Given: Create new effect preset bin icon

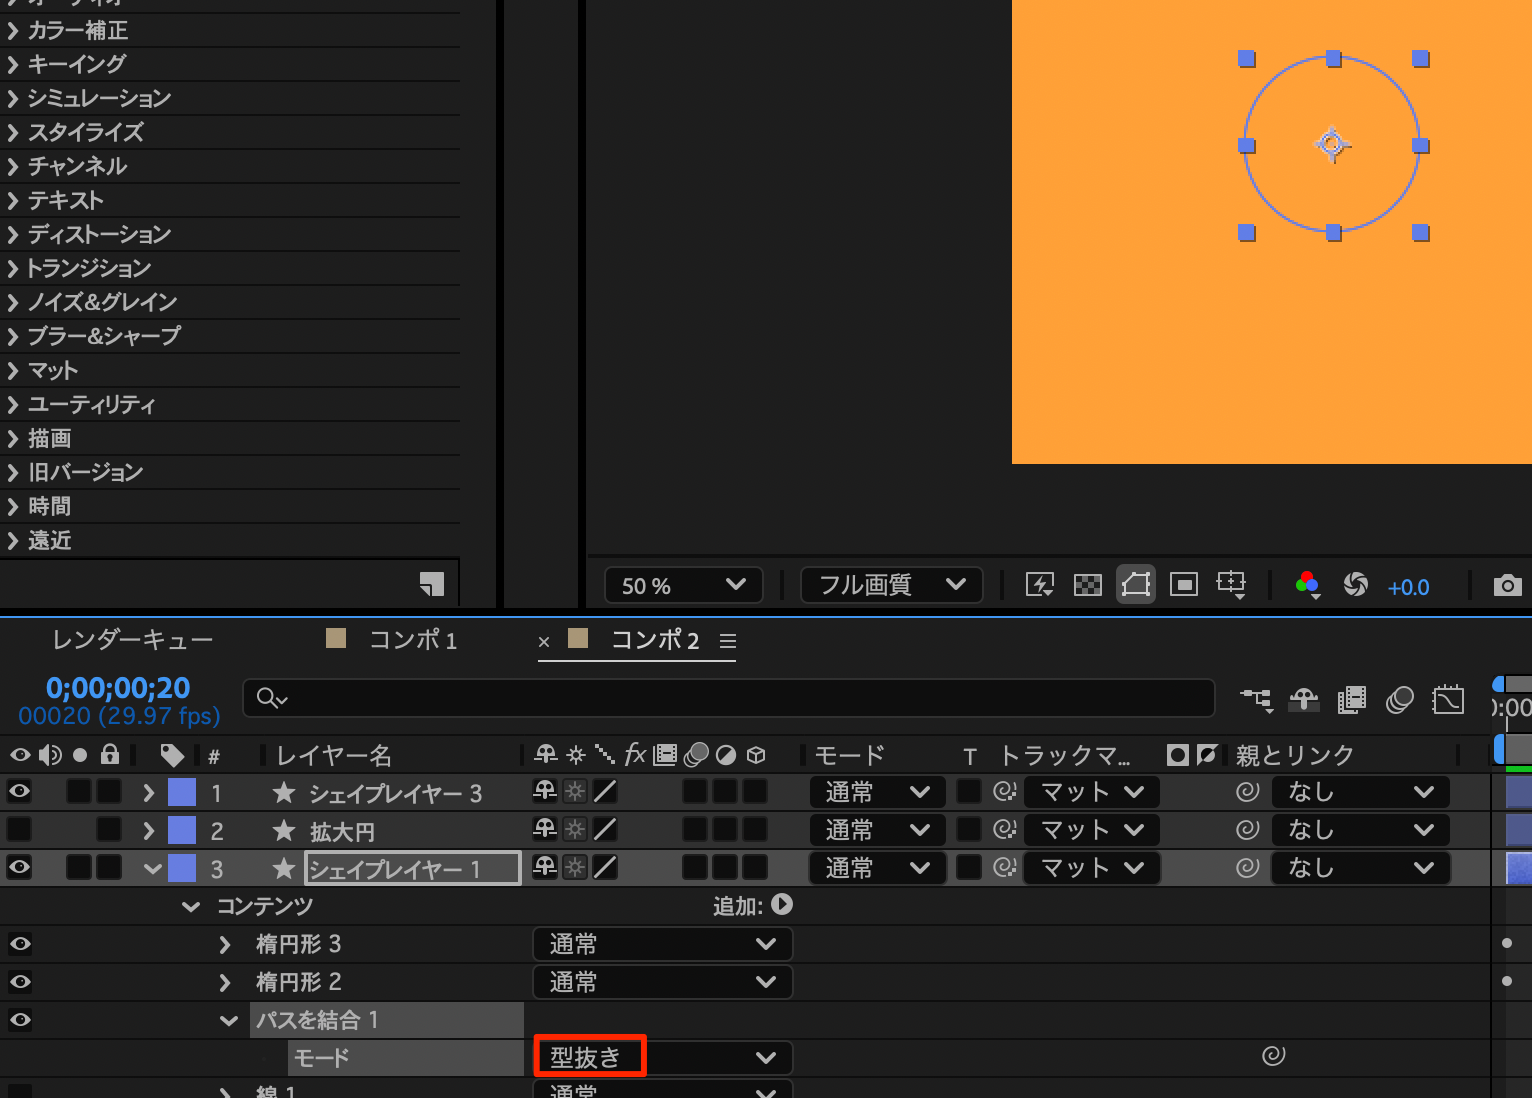Looking at the screenshot, I should point(431,584).
